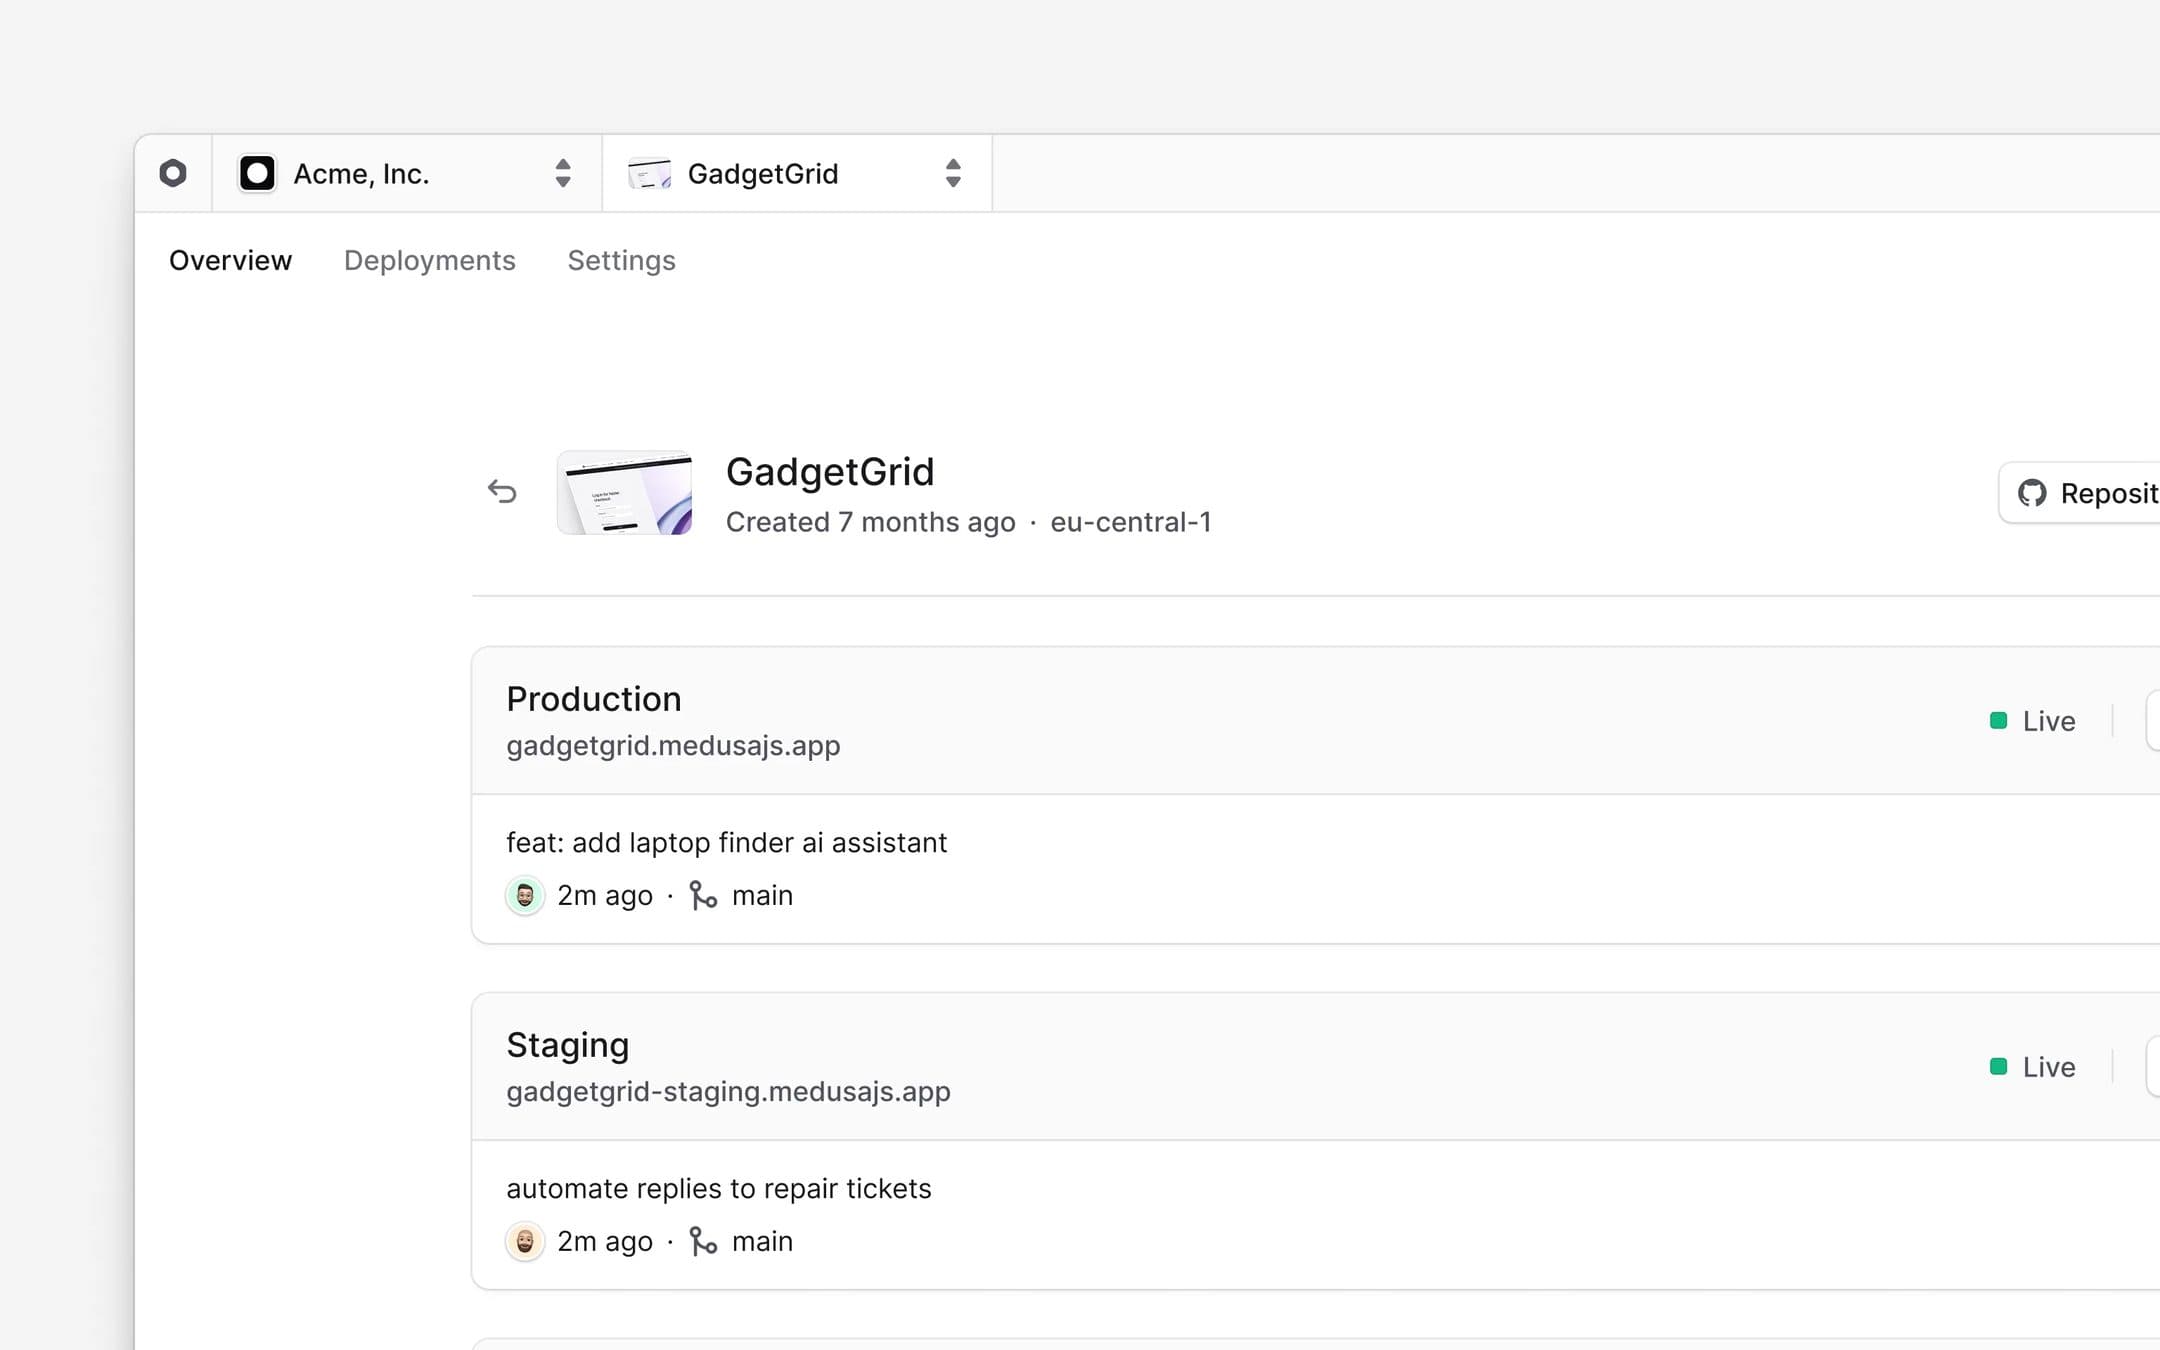
Task: Open the Production environment heading
Action: pyautogui.click(x=594, y=699)
